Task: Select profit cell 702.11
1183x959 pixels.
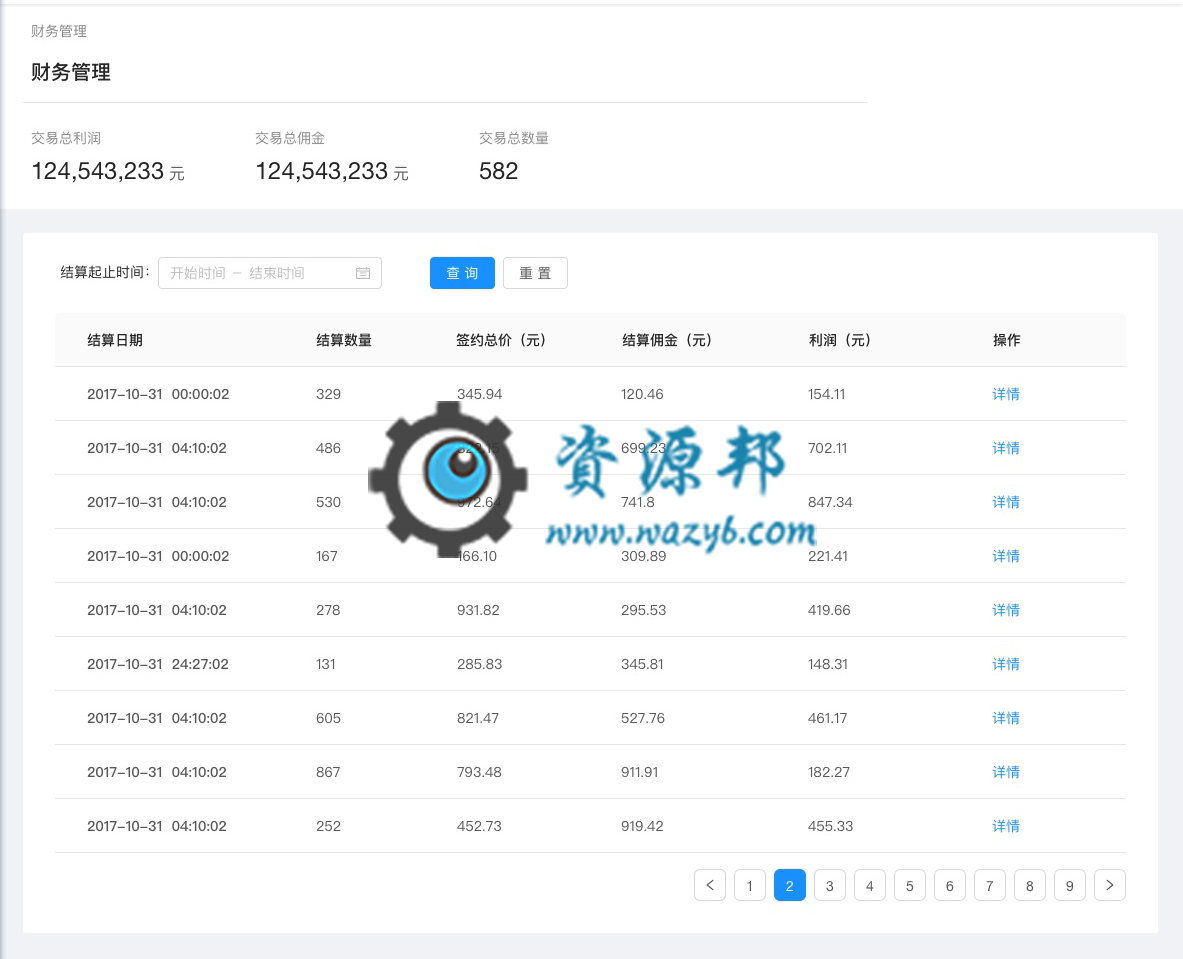Action: (x=828, y=448)
